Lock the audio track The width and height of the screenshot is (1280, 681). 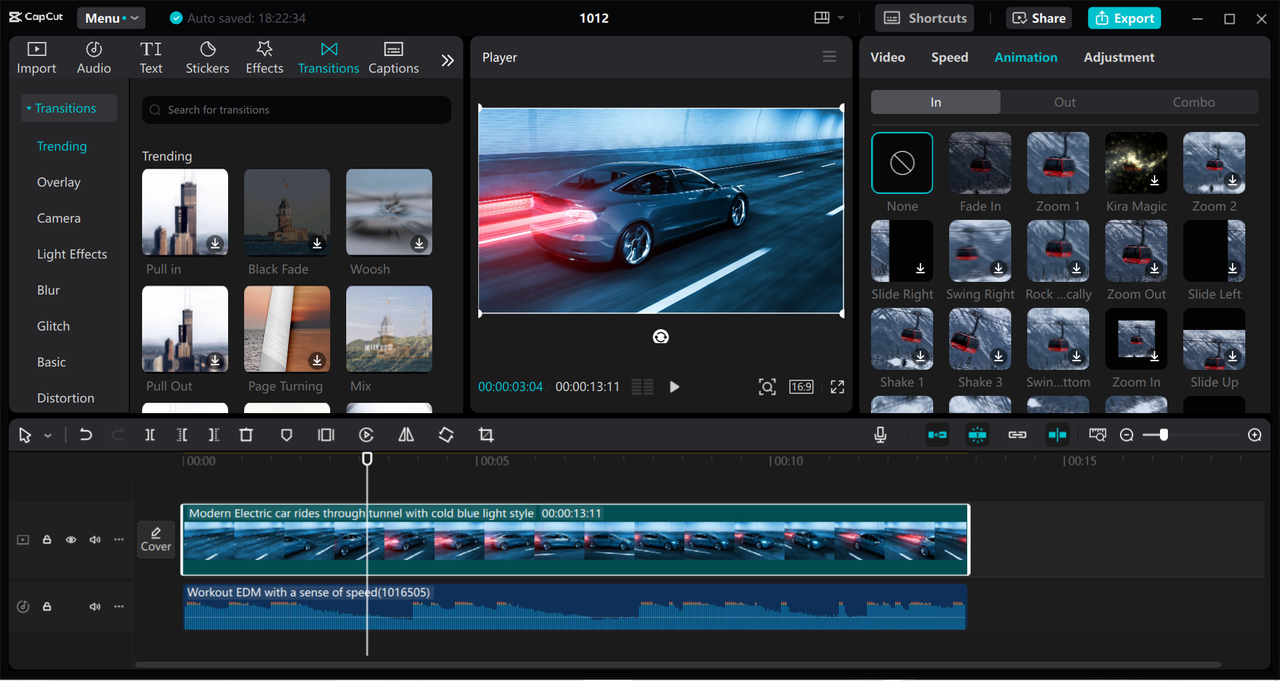pos(47,607)
